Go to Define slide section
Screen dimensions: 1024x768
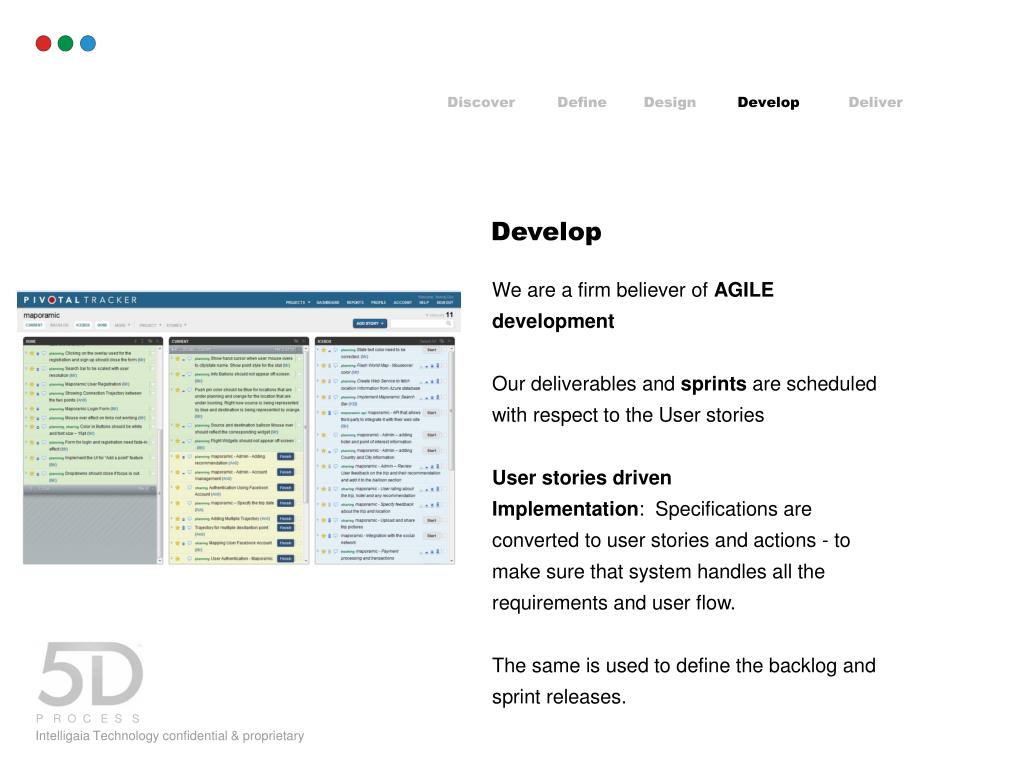pyautogui.click(x=582, y=102)
